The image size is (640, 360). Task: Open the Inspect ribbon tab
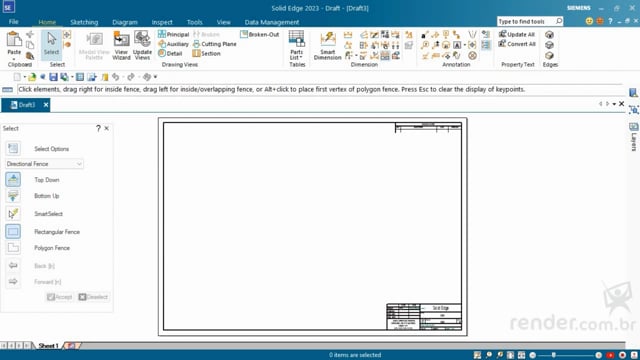pos(162,22)
